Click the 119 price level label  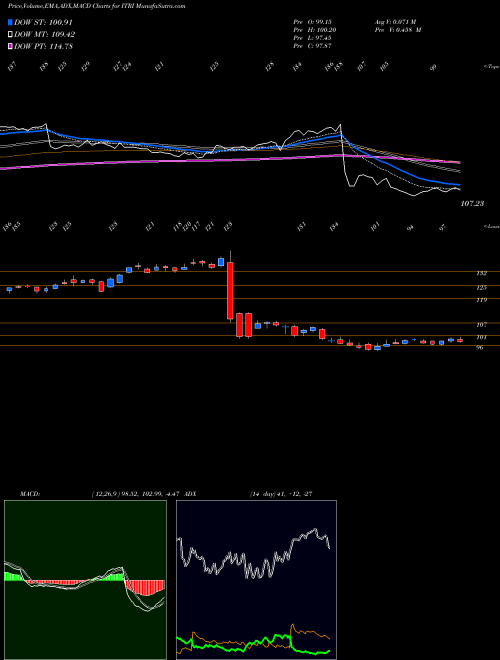481,300
